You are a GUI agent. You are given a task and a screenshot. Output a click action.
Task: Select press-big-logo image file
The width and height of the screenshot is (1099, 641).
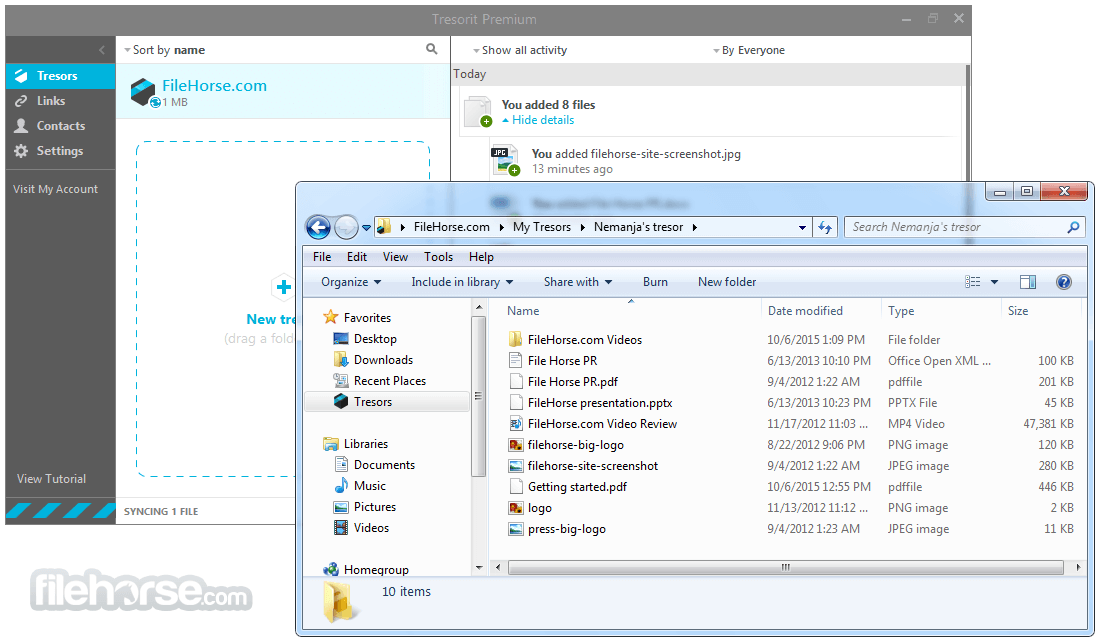point(566,529)
